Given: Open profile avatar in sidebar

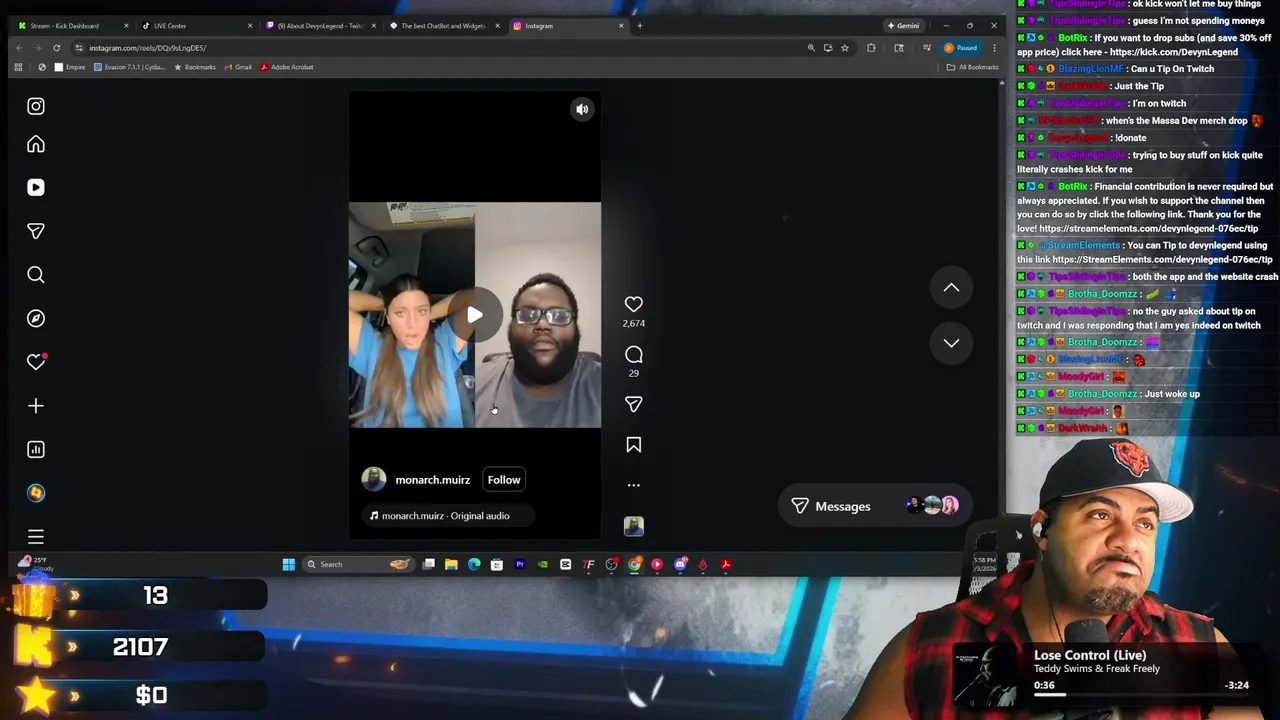Looking at the screenshot, I should pyautogui.click(x=36, y=493).
